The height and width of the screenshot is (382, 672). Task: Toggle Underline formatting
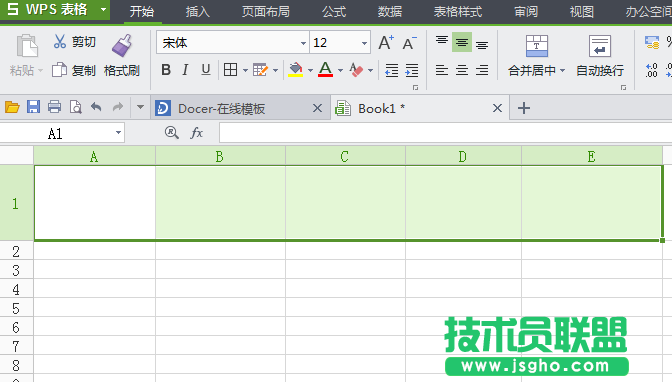coord(206,69)
